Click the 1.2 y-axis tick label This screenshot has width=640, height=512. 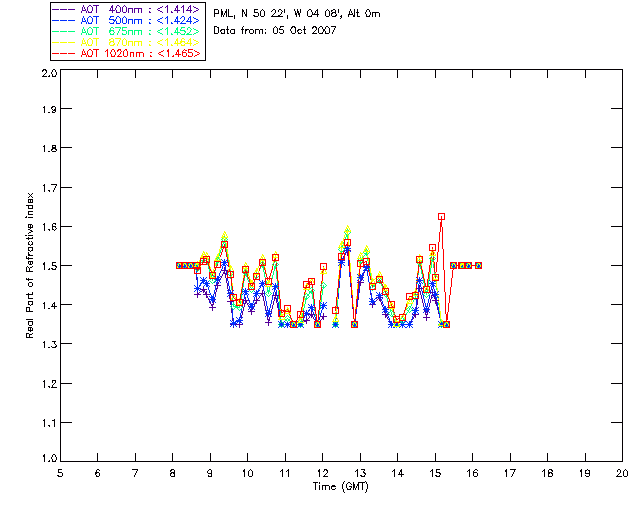click(49, 384)
